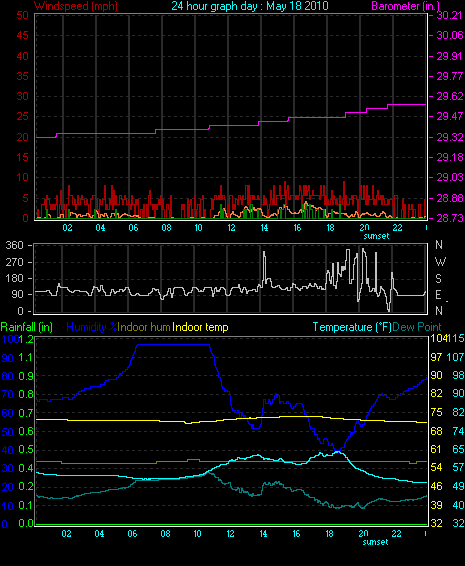465x566 pixels.
Task: Click the blue 100 humidity axis value
Action: 10,339
